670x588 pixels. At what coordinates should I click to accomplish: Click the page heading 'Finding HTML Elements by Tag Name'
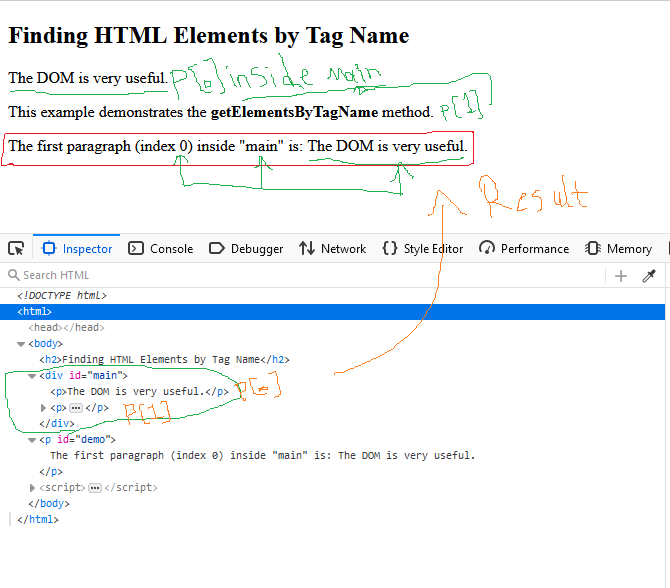(x=209, y=35)
